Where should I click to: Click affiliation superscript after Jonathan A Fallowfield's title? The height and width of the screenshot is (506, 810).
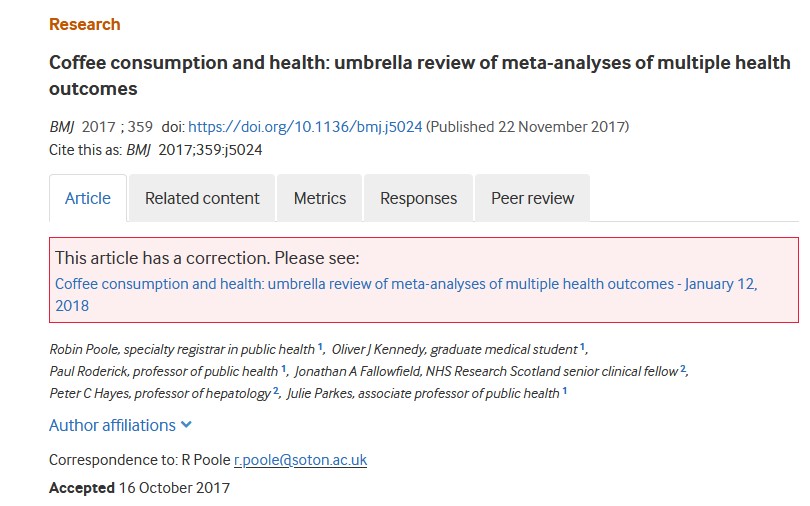pyautogui.click(x=683, y=368)
